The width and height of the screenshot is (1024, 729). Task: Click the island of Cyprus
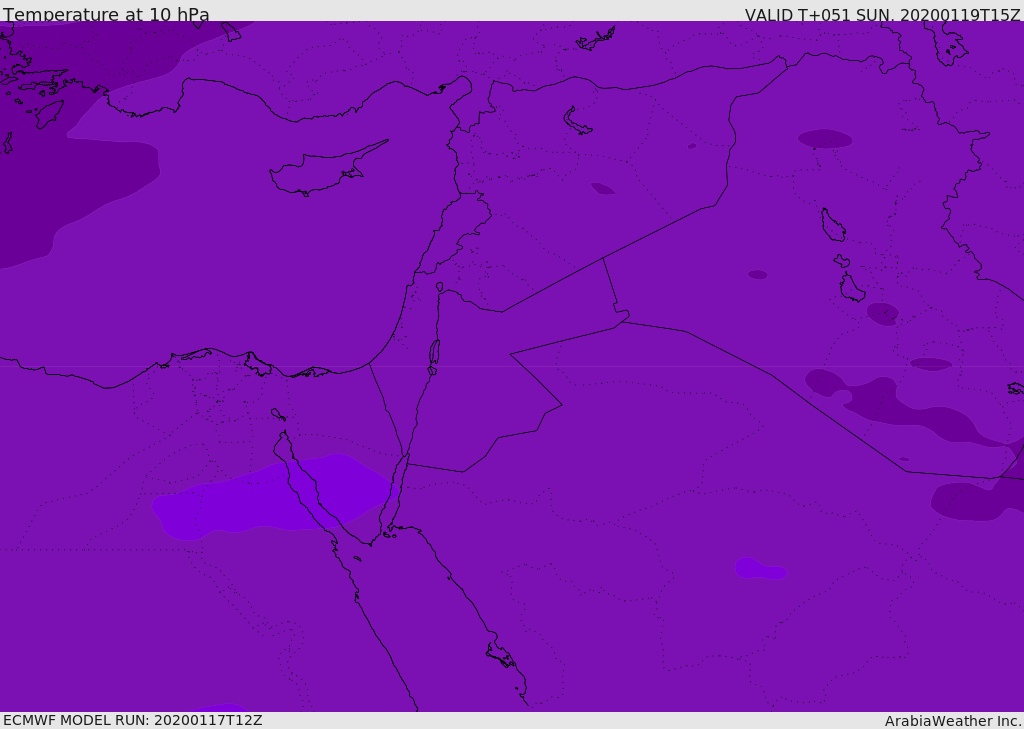[x=328, y=169]
